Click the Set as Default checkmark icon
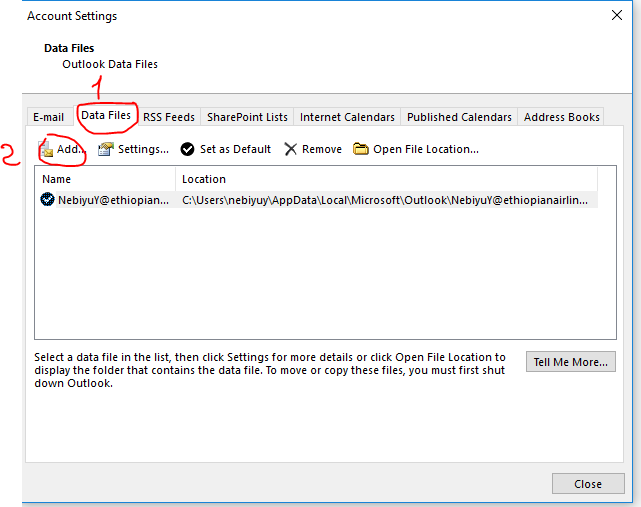The height and width of the screenshot is (507, 641). (188, 149)
